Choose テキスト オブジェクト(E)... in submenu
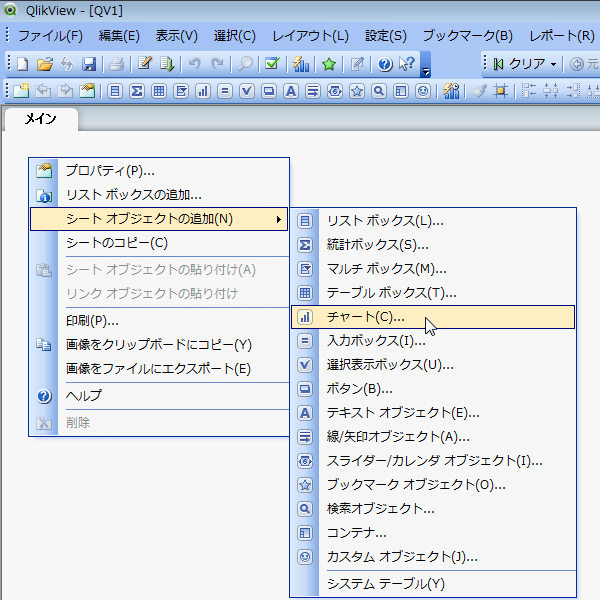This screenshot has height=600, width=600. tap(433, 413)
